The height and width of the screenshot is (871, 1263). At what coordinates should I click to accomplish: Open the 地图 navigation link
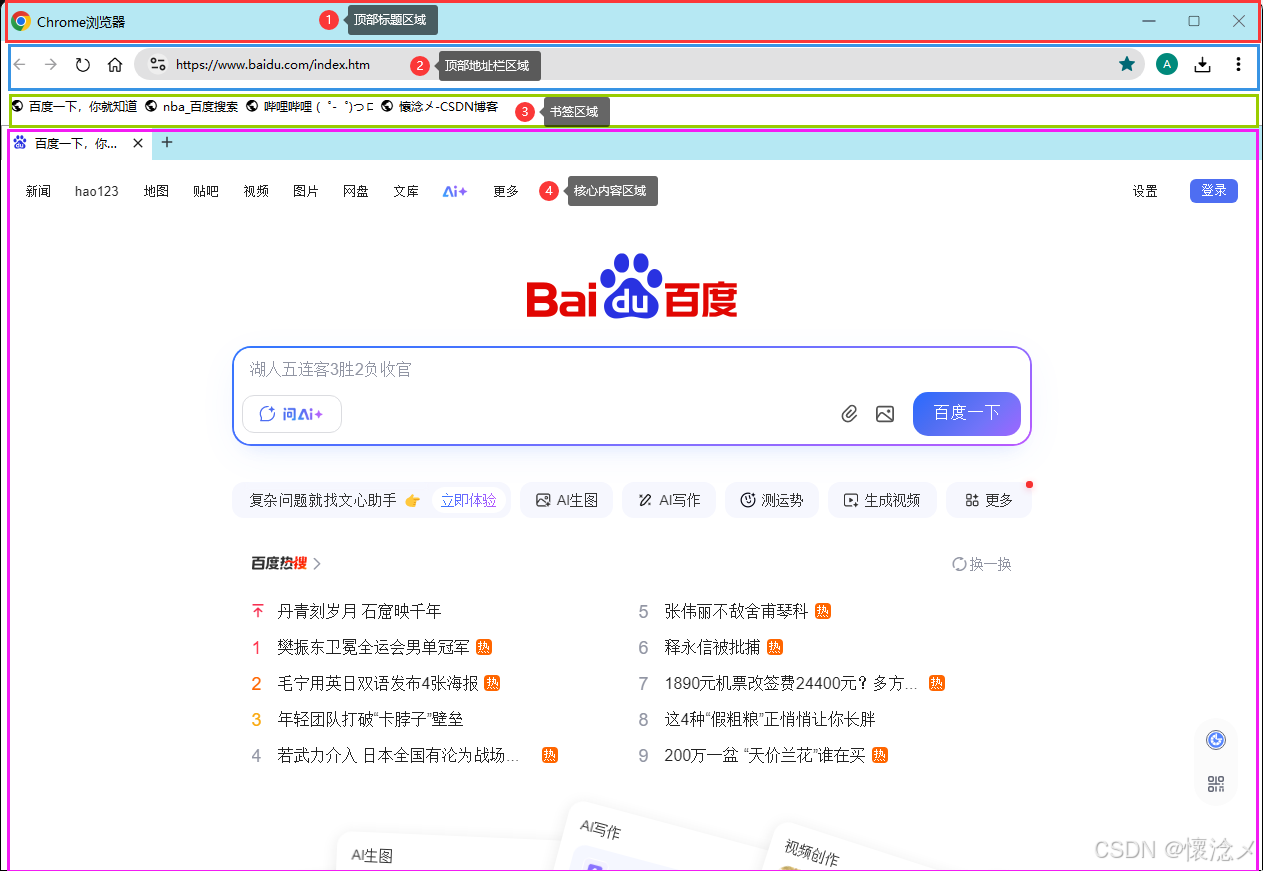pos(156,191)
